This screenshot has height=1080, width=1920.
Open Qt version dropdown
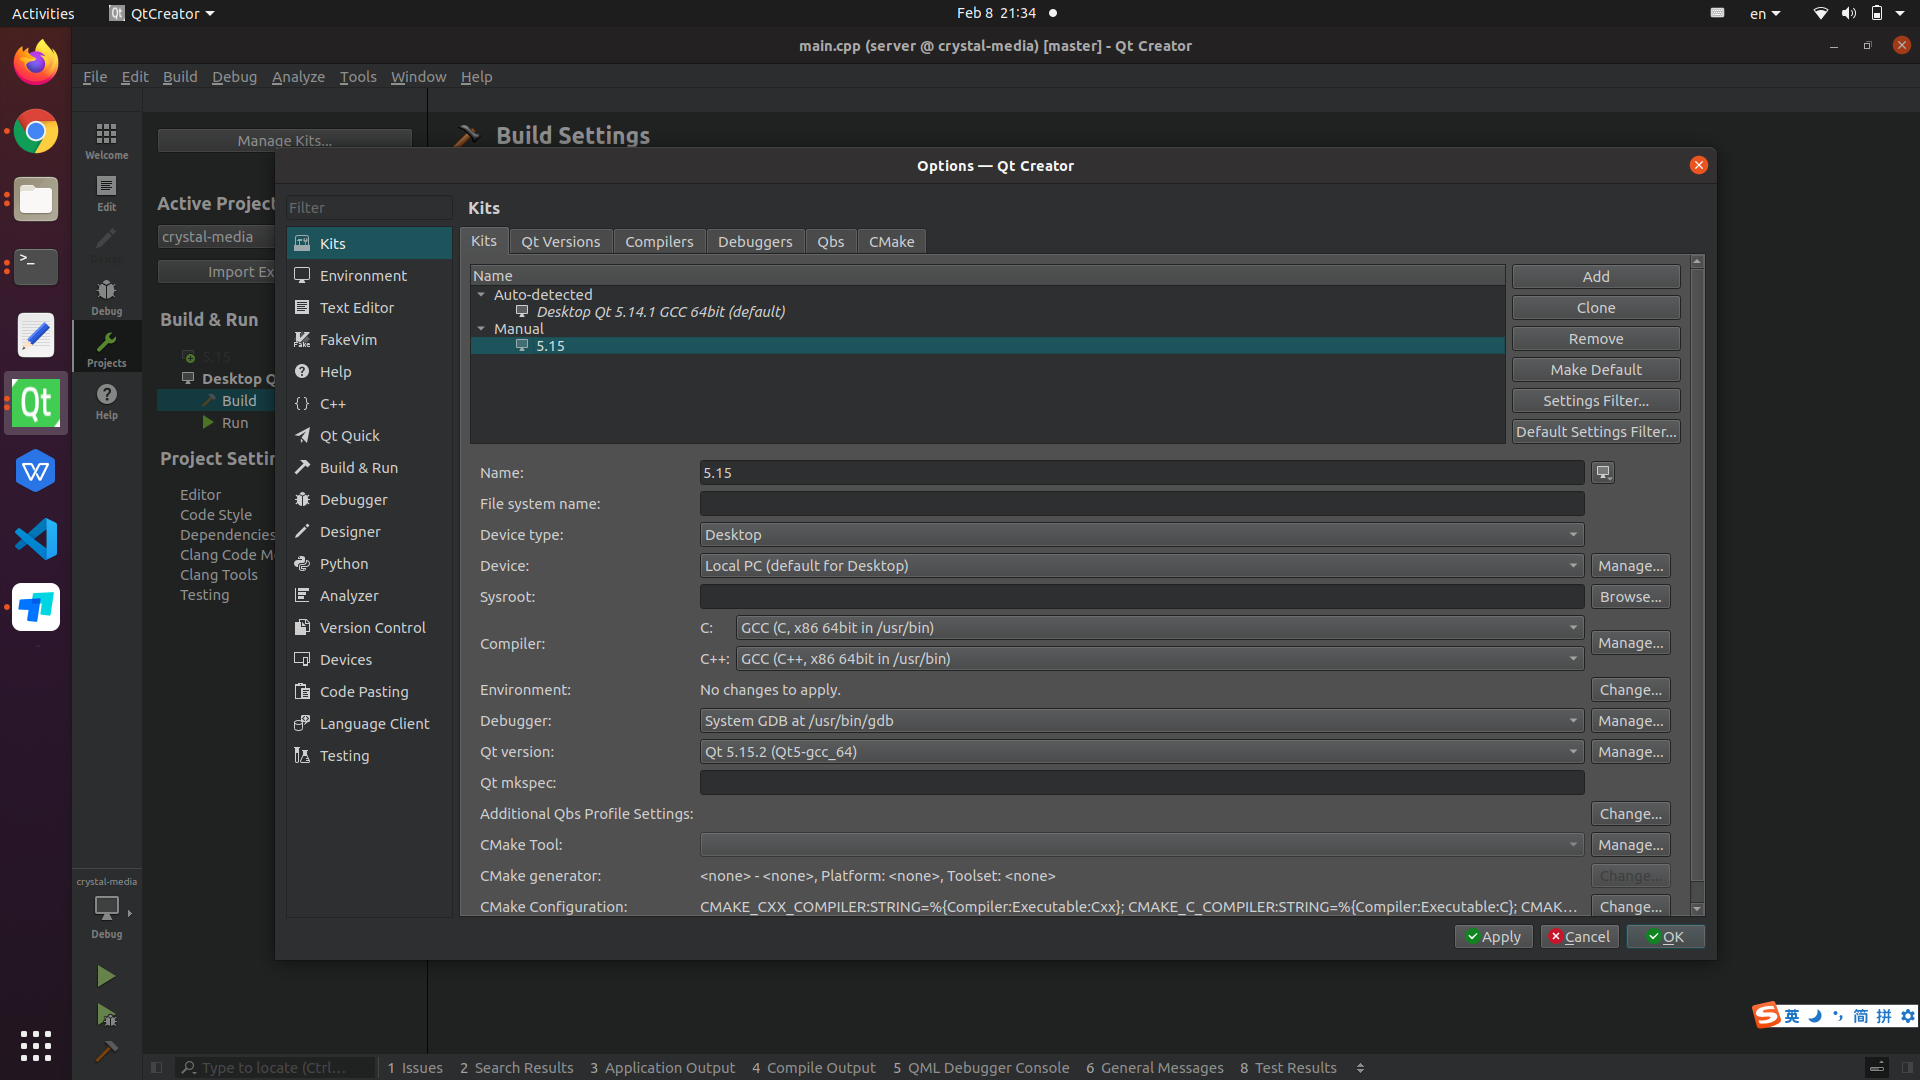(1142, 752)
